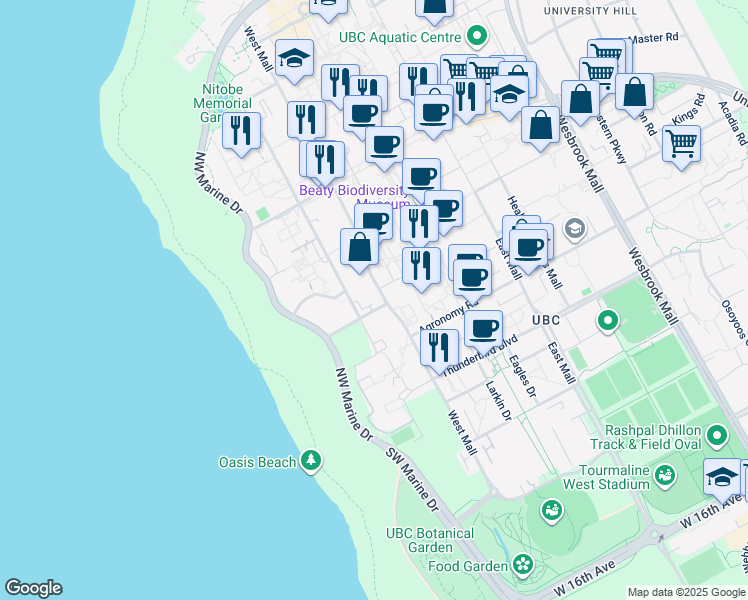Image resolution: width=748 pixels, height=600 pixels.
Task: Click shopping bag marker nearest Kings Rd
Action: 634,94
